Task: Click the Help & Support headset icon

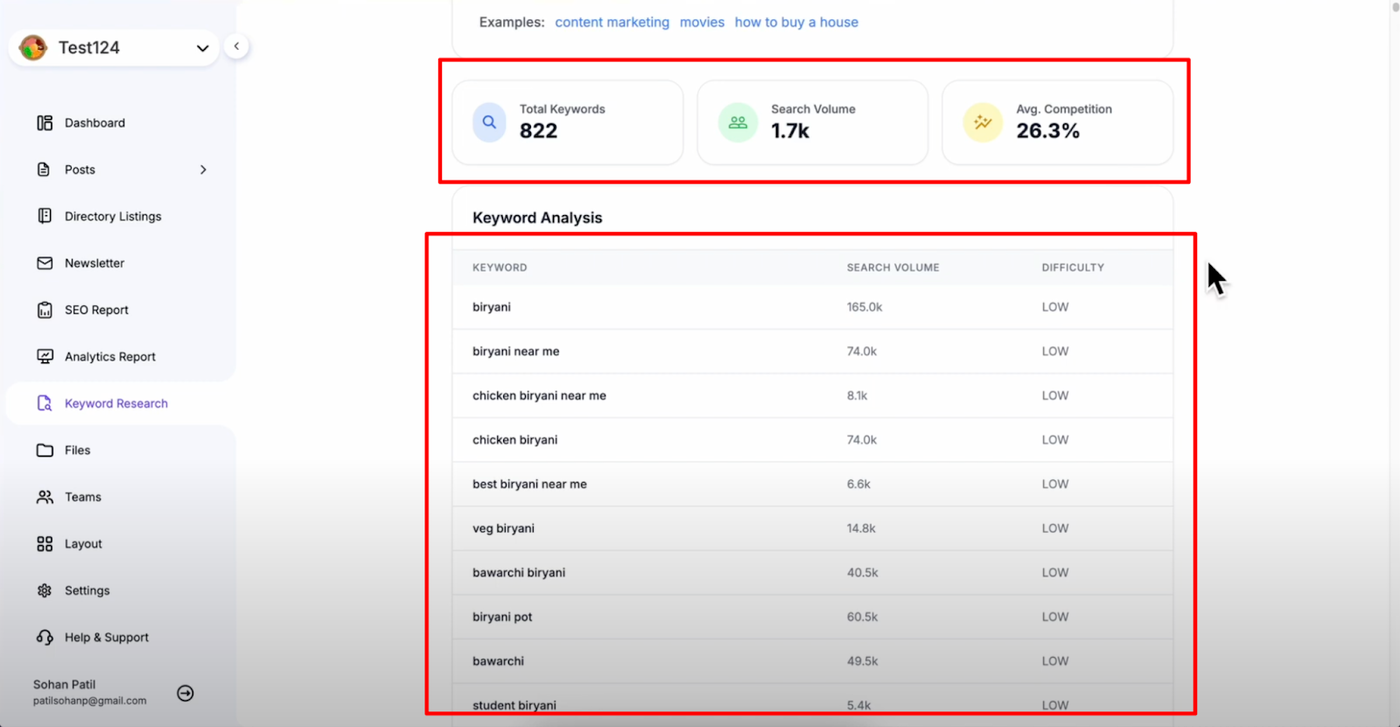Action: pyautogui.click(x=45, y=637)
